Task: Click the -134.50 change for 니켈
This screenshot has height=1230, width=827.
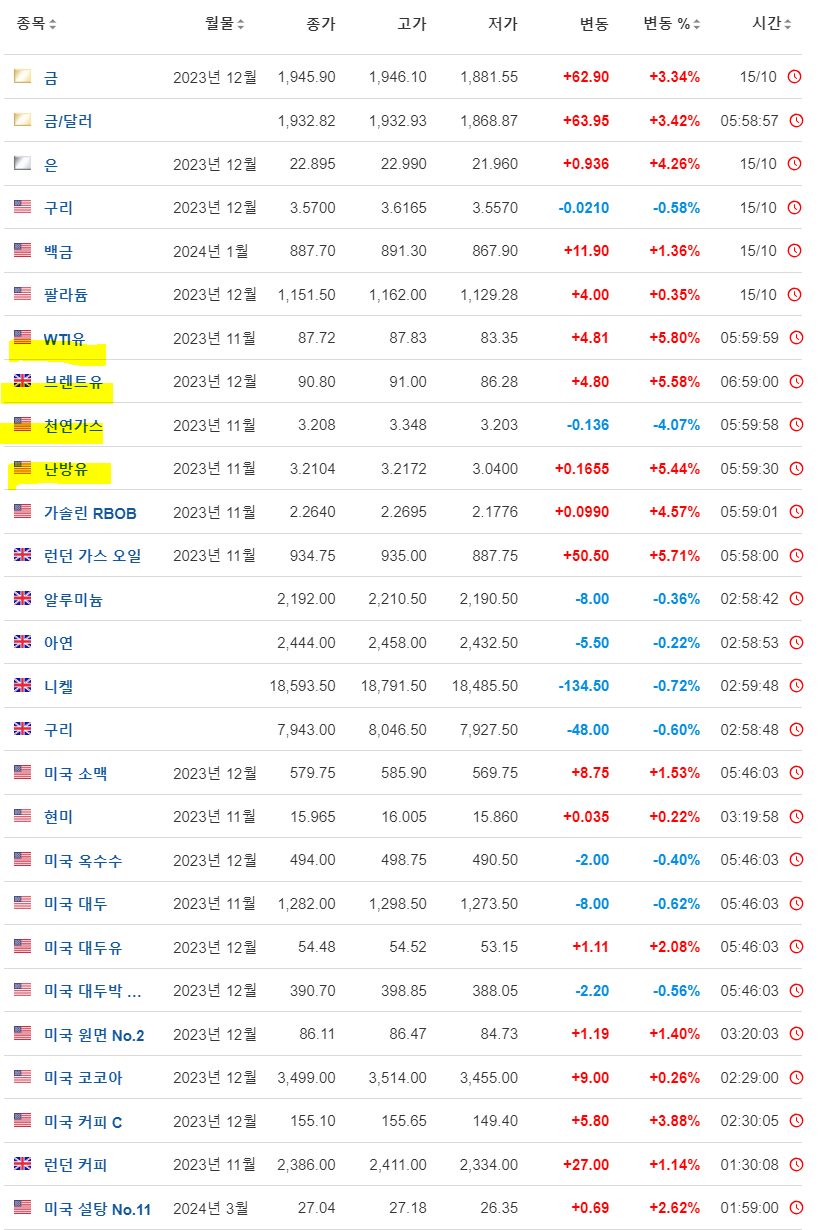Action: pyautogui.click(x=583, y=686)
